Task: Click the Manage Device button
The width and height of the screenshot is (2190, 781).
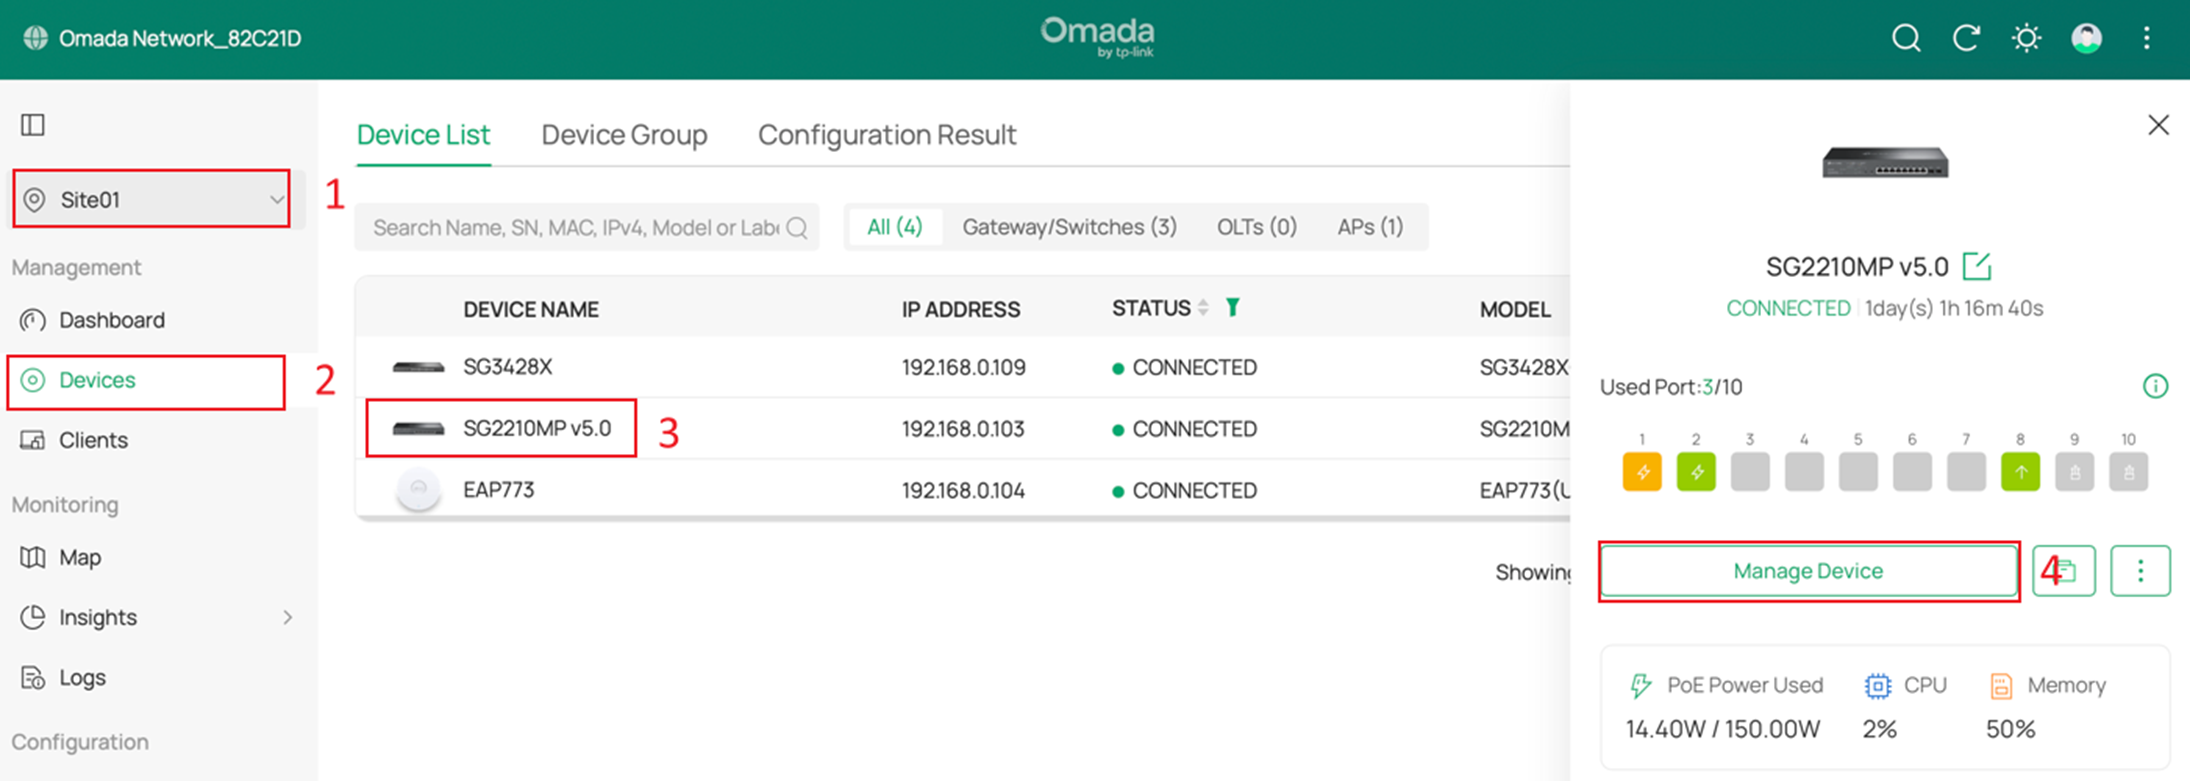Action: coord(1808,571)
